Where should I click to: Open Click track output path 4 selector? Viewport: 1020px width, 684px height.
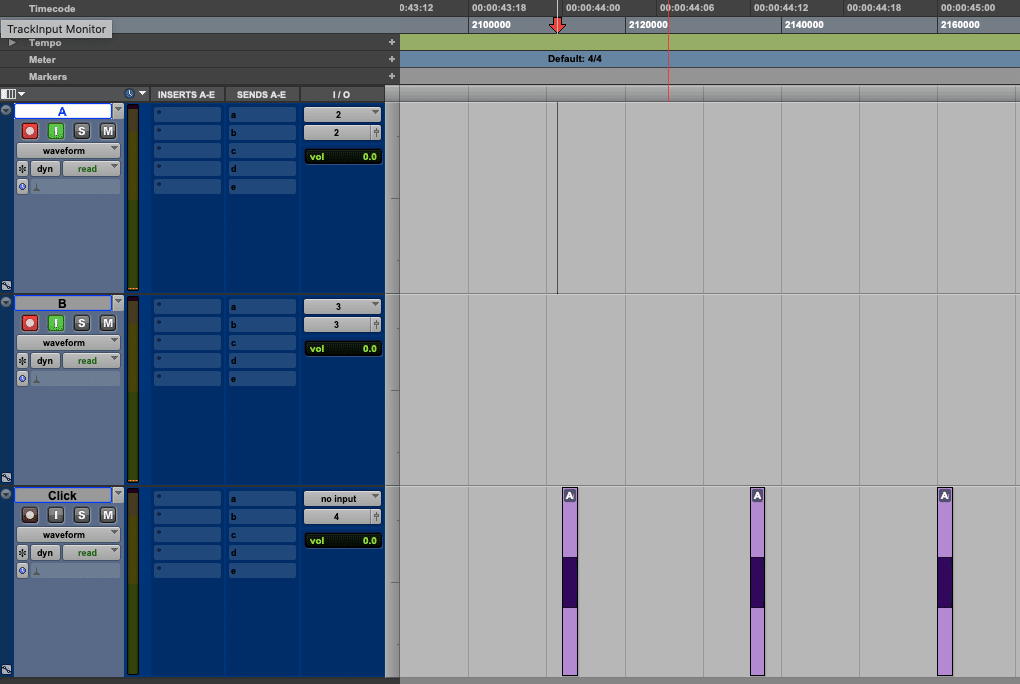(x=337, y=517)
